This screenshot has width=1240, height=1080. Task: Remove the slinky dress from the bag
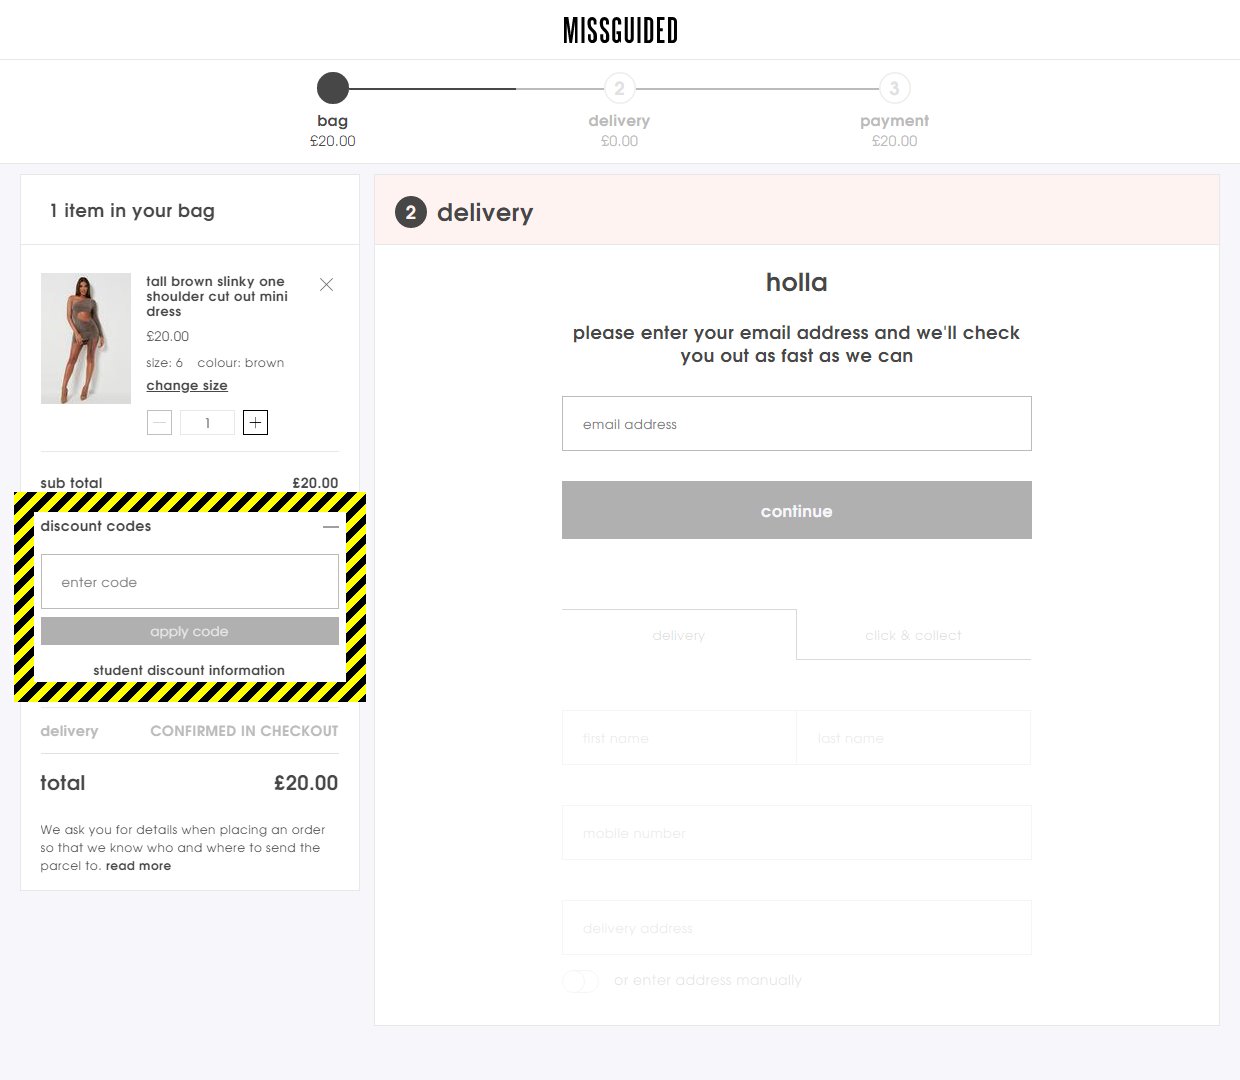pos(326,285)
